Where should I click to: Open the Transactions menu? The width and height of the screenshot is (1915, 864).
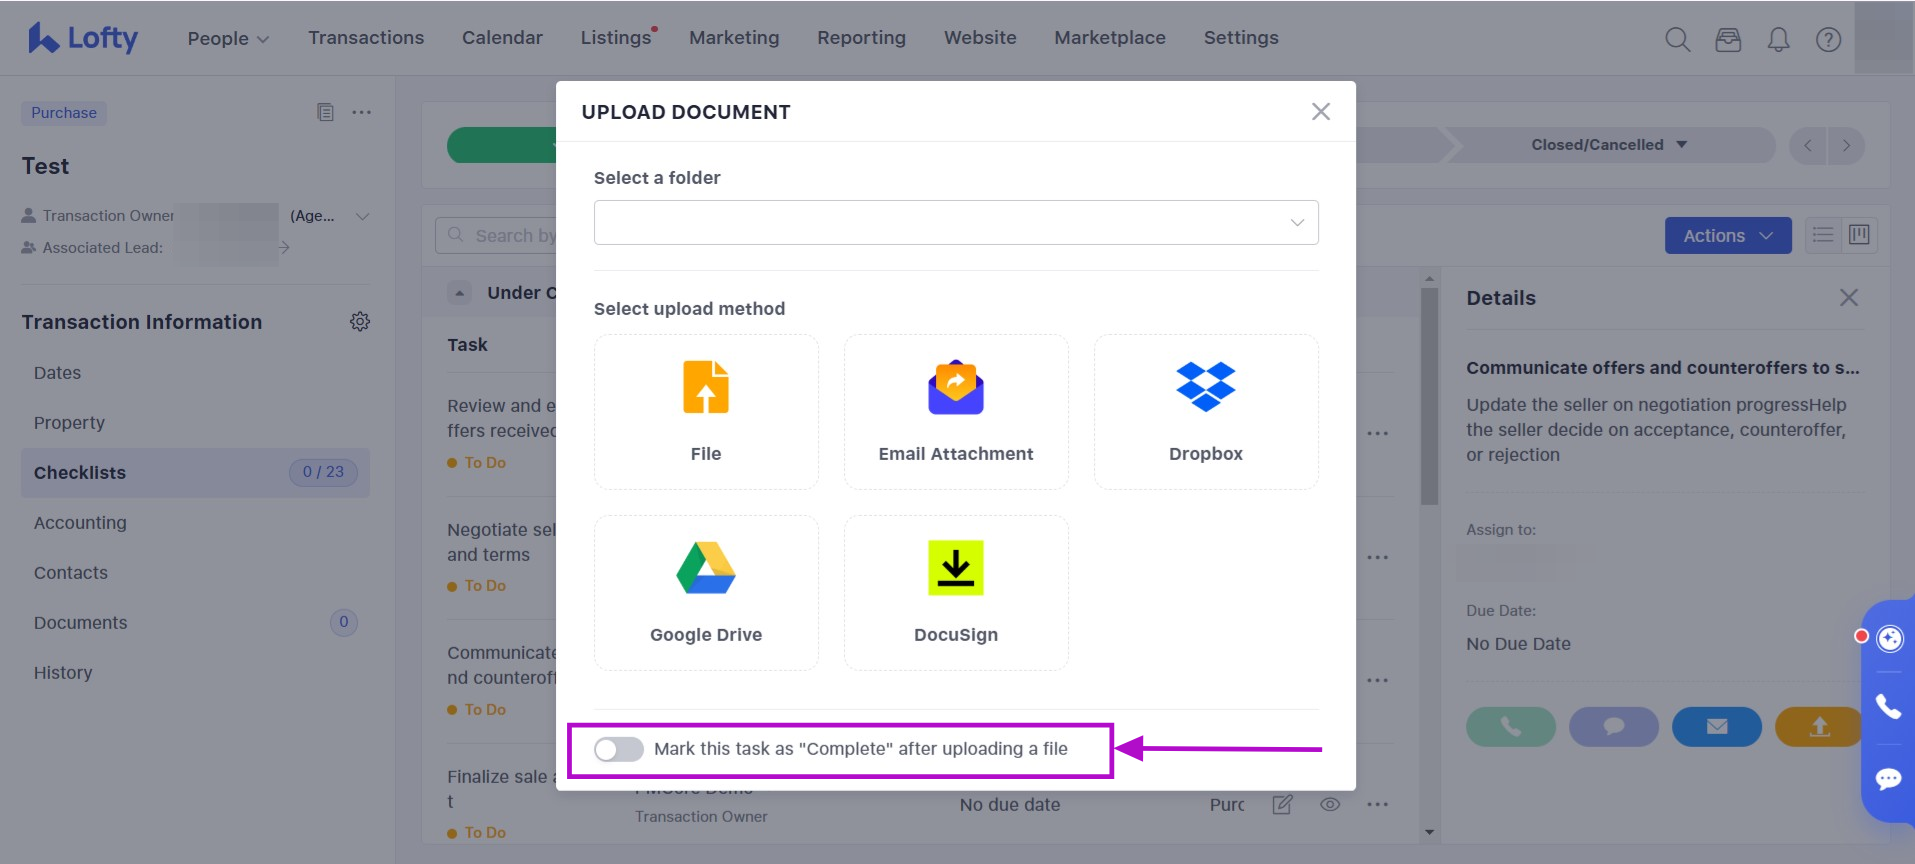[x=366, y=38]
